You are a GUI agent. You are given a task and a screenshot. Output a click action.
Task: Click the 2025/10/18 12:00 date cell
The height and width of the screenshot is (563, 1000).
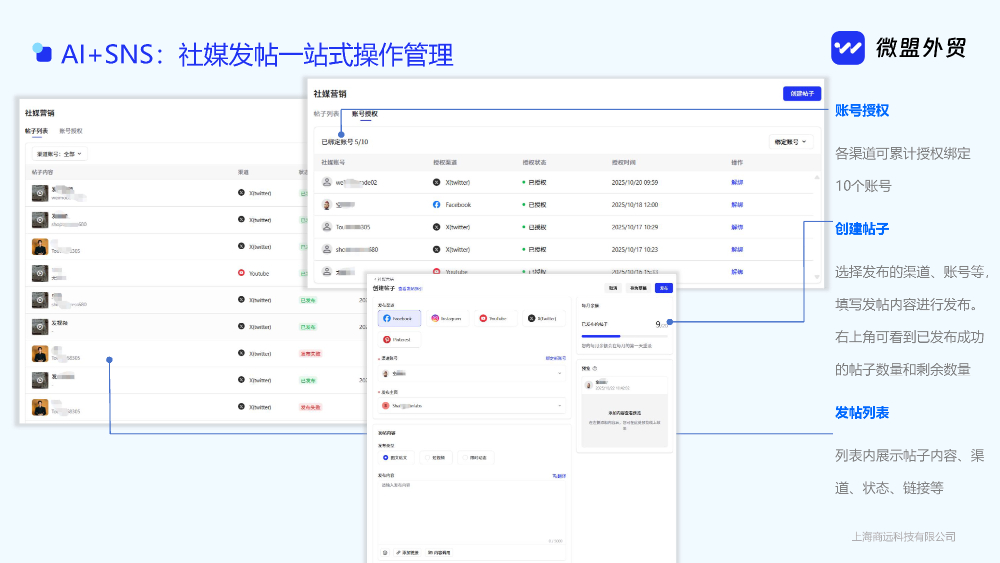point(635,205)
